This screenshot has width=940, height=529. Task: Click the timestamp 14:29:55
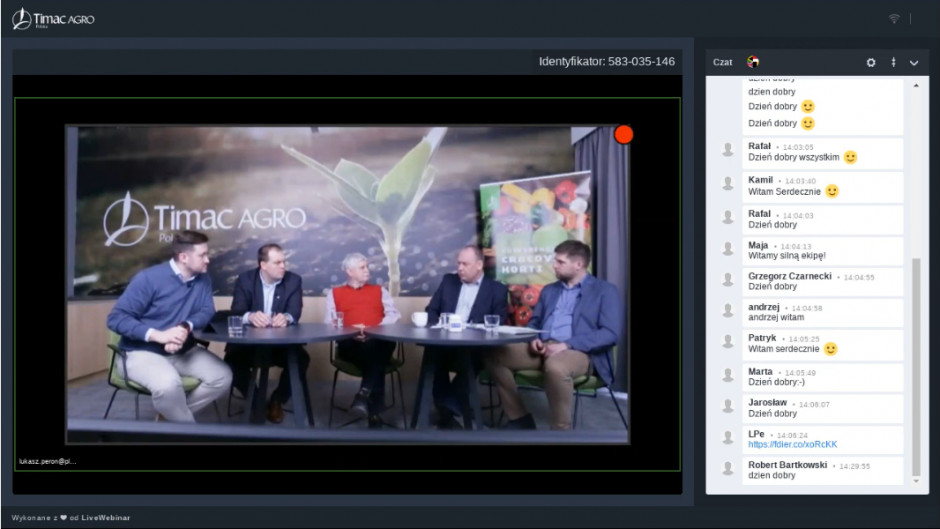[x=854, y=466]
